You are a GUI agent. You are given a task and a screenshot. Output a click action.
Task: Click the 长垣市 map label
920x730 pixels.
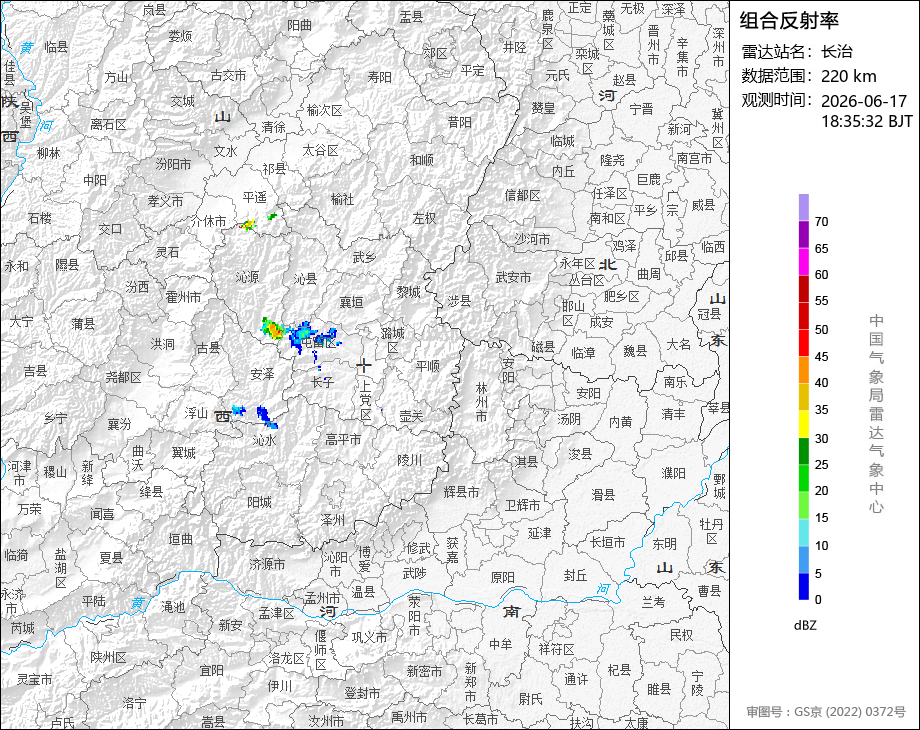(x=608, y=542)
